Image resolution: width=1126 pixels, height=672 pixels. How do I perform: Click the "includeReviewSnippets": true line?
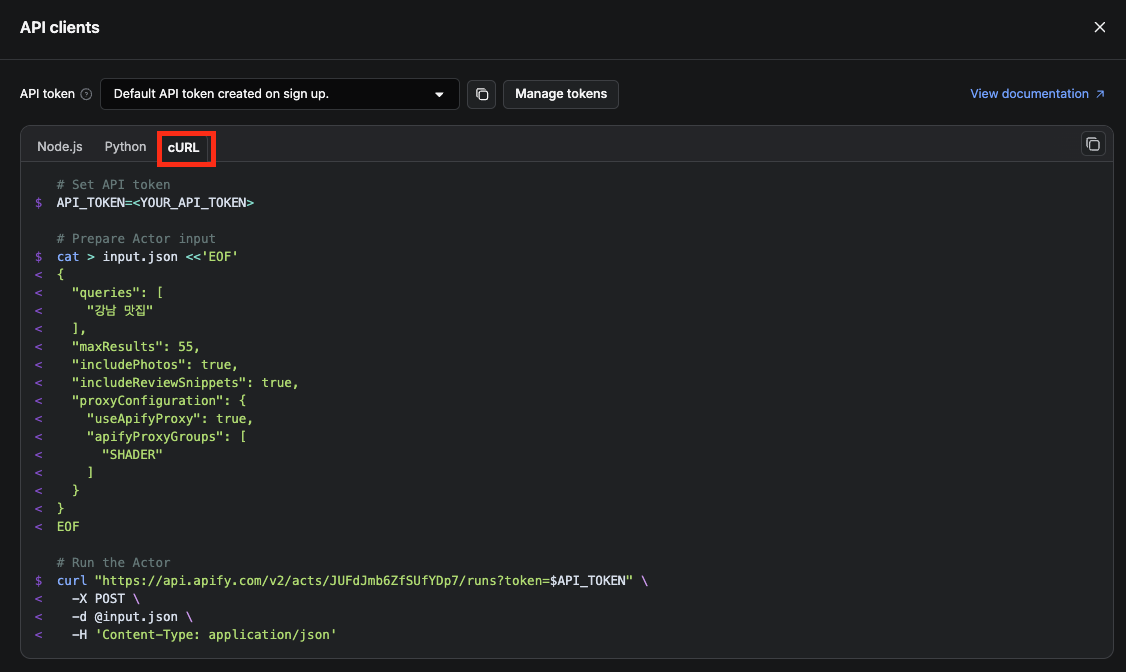185,382
